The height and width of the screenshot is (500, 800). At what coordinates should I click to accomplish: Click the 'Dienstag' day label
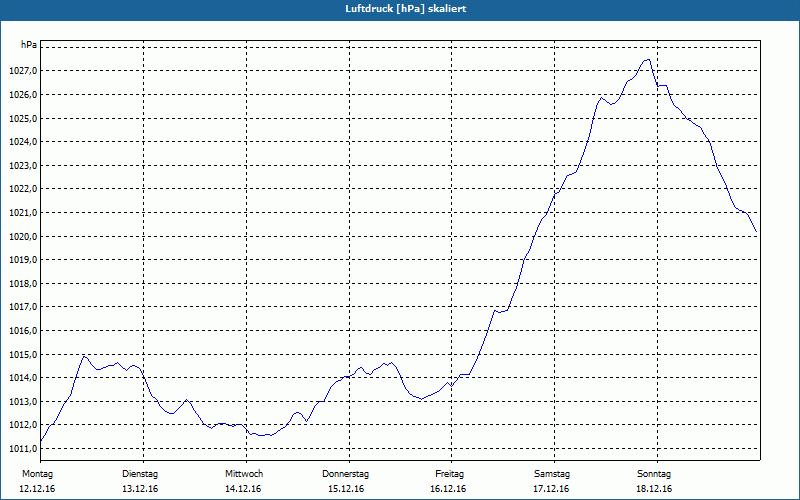coord(140,474)
